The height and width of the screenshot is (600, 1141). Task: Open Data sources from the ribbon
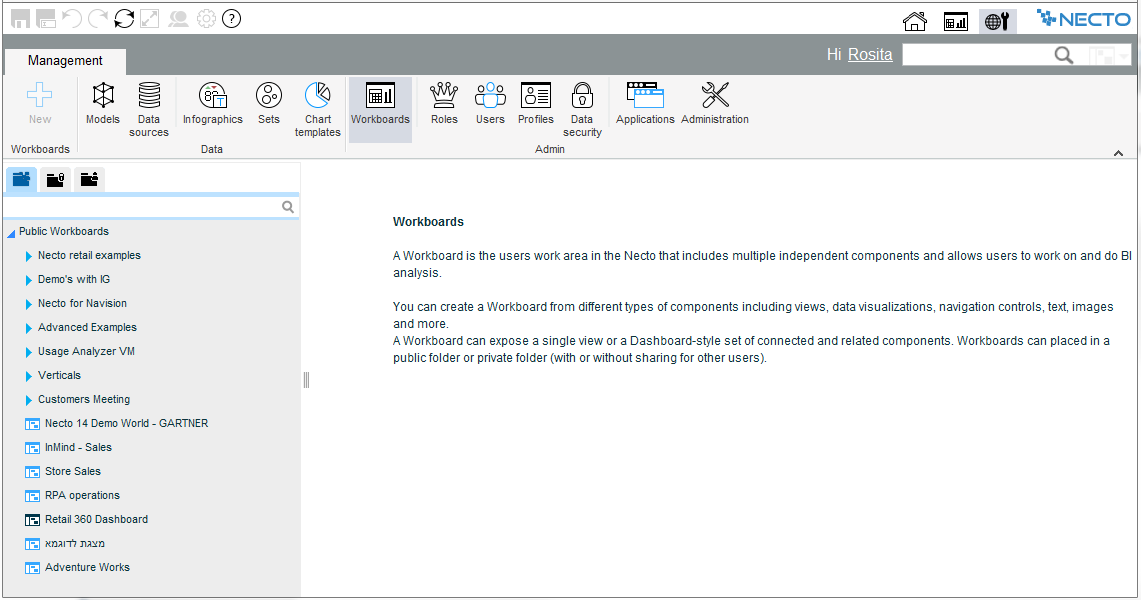(149, 104)
